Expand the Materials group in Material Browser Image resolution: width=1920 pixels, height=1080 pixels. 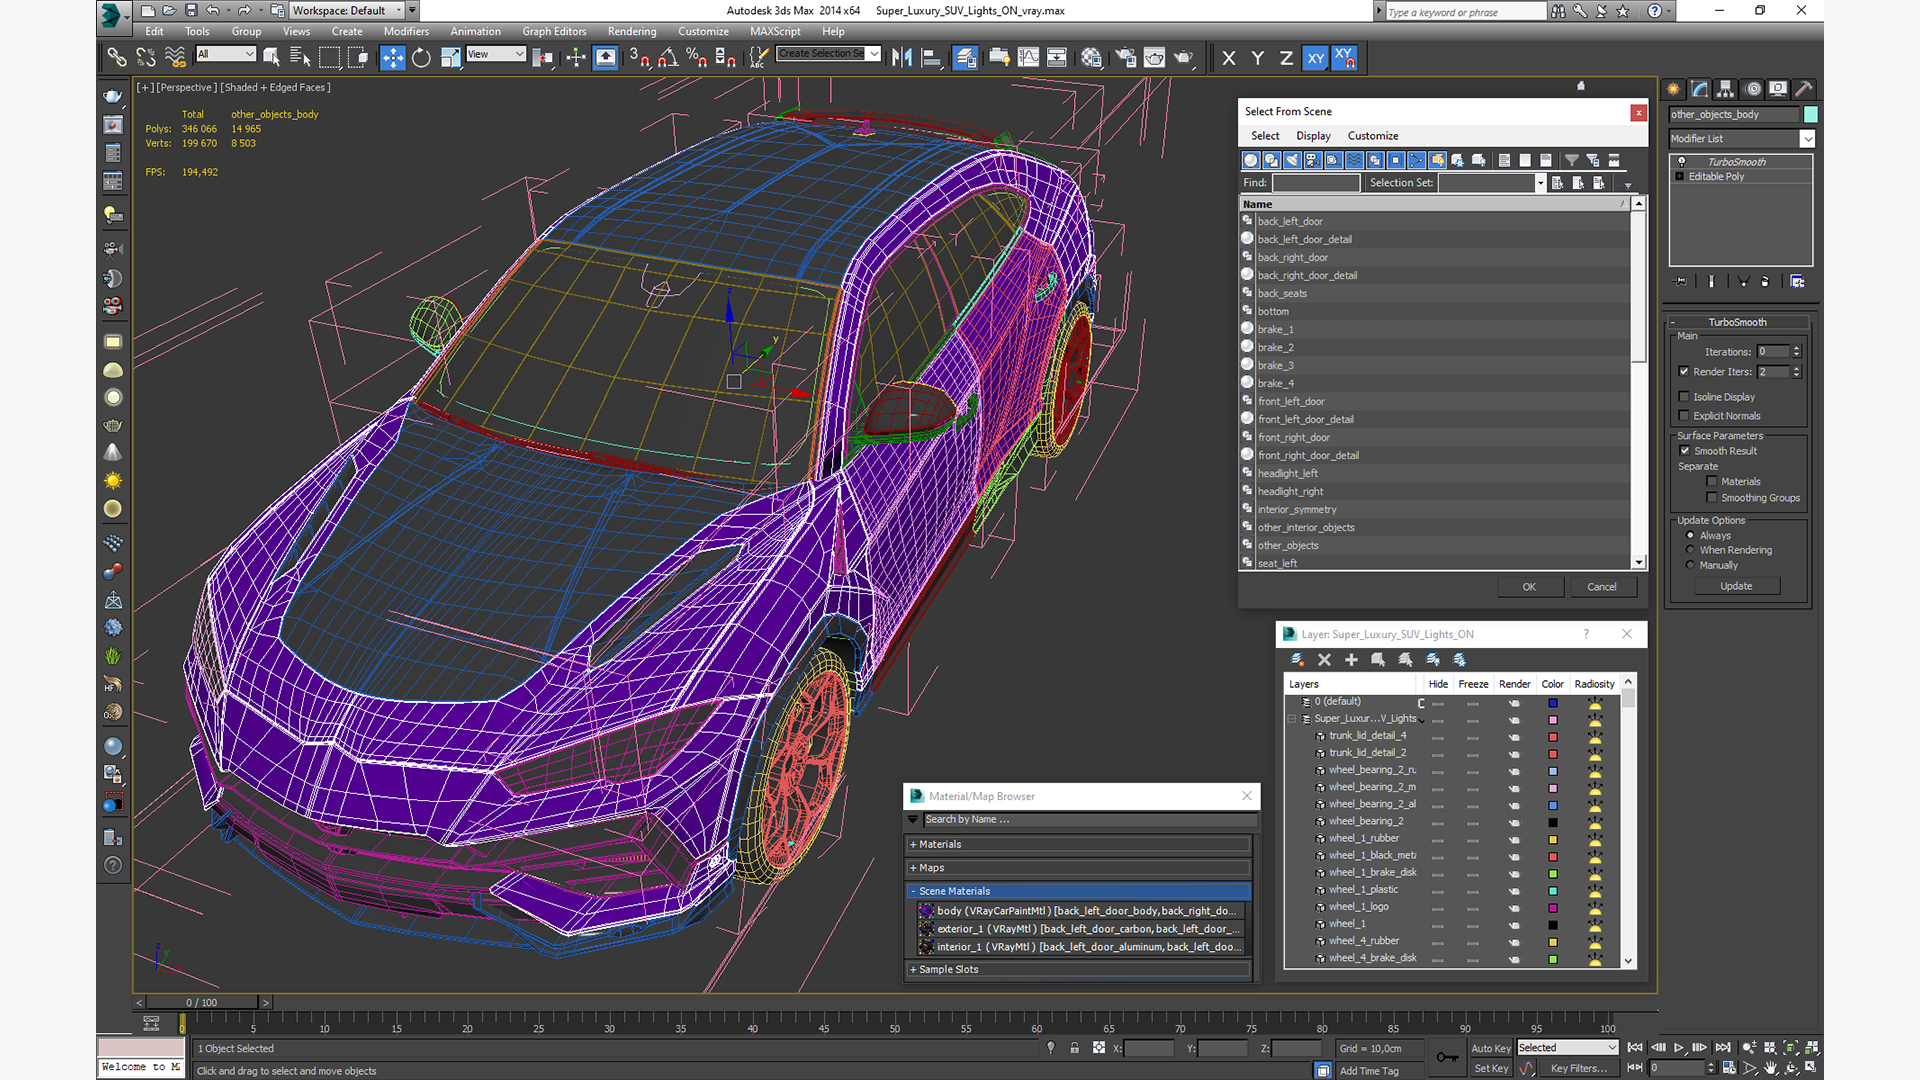click(x=1078, y=845)
